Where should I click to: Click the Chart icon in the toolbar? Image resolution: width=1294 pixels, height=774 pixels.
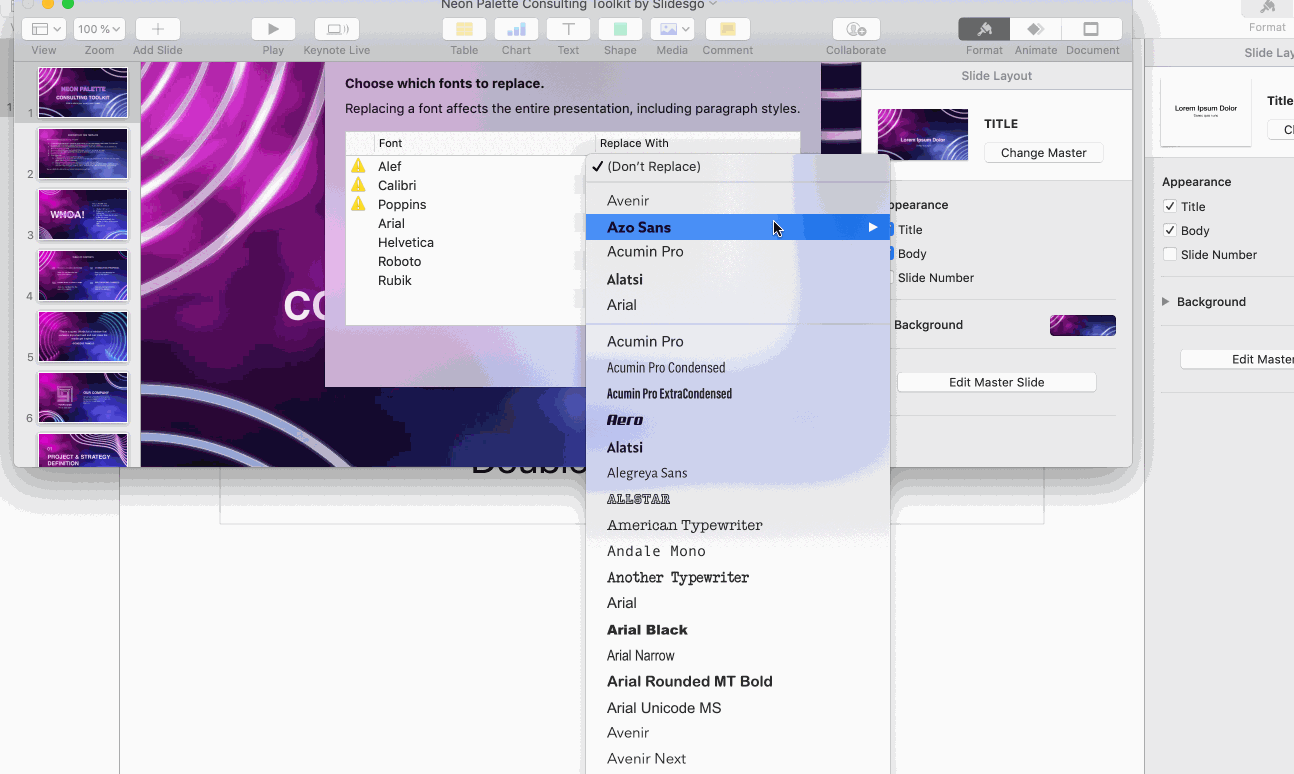click(516, 30)
